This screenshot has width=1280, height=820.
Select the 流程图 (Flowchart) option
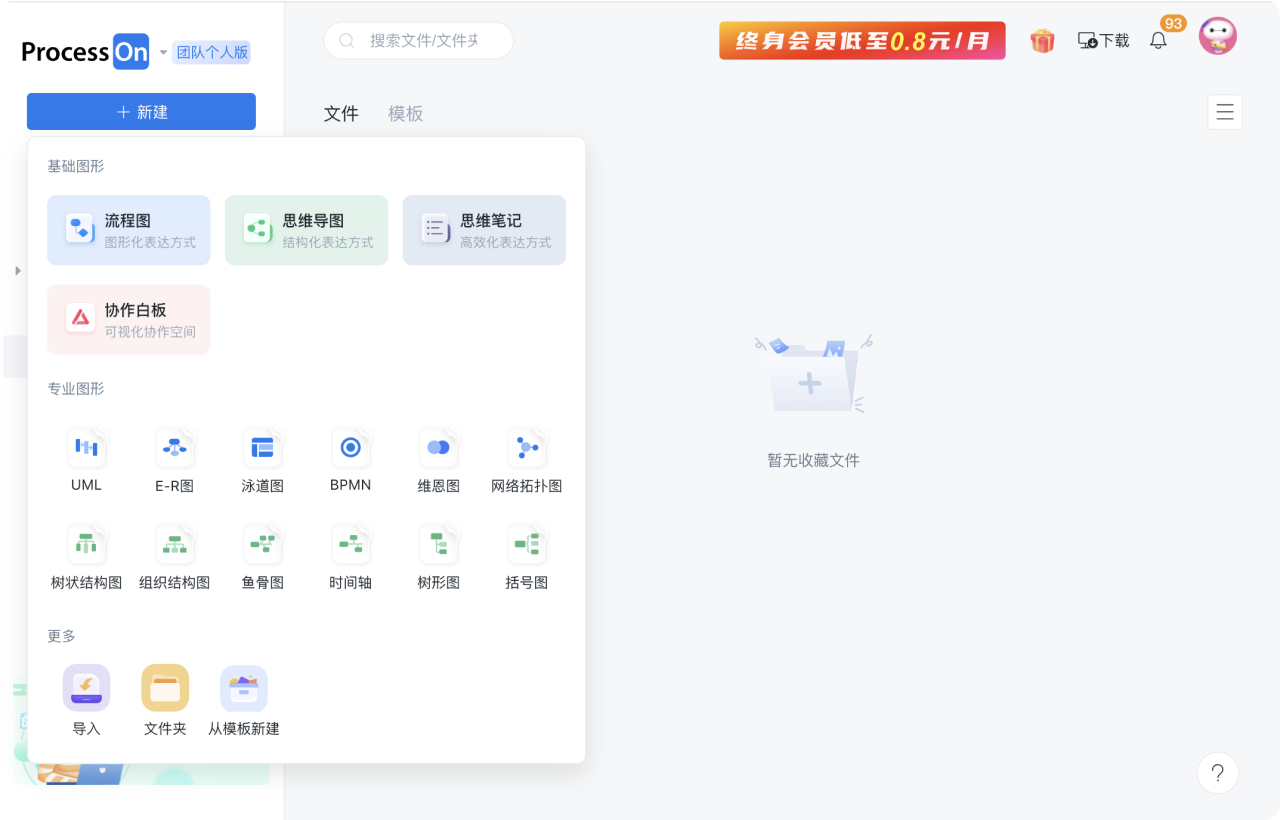128,229
